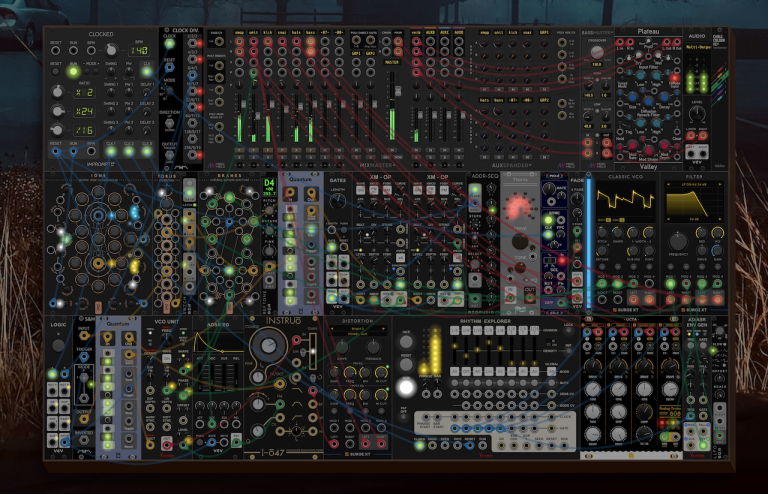Toggle the green RUN button on Clocked
This screenshot has height=494, width=768.
click(x=73, y=71)
